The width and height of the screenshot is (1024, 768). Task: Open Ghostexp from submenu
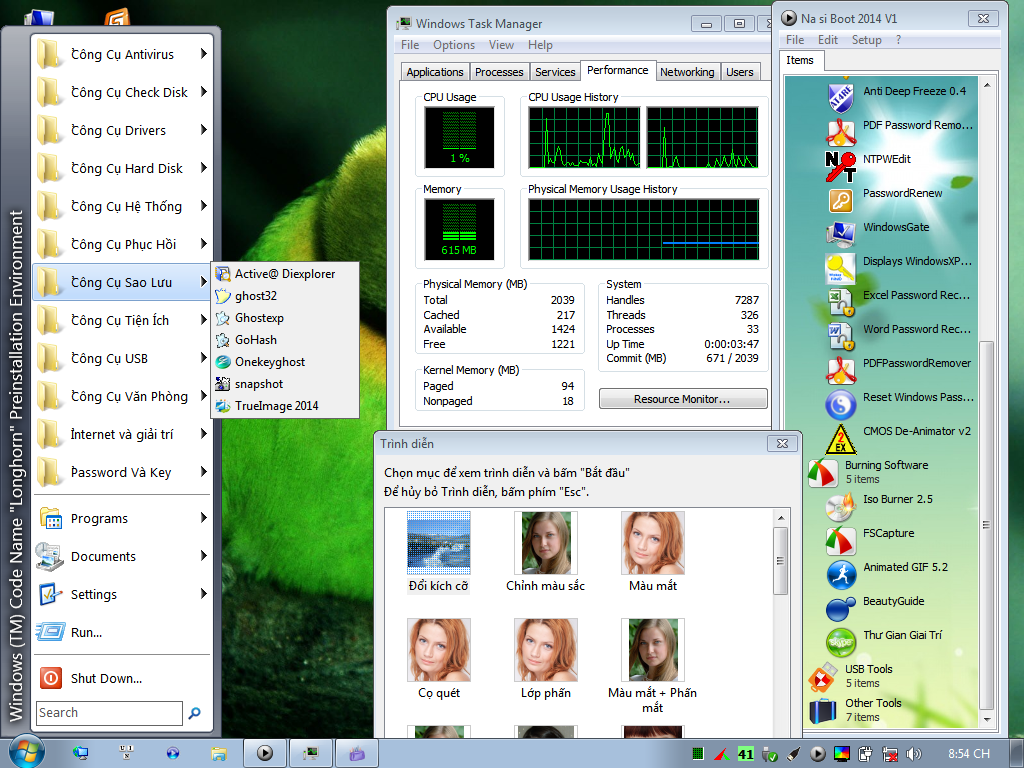pos(285,318)
